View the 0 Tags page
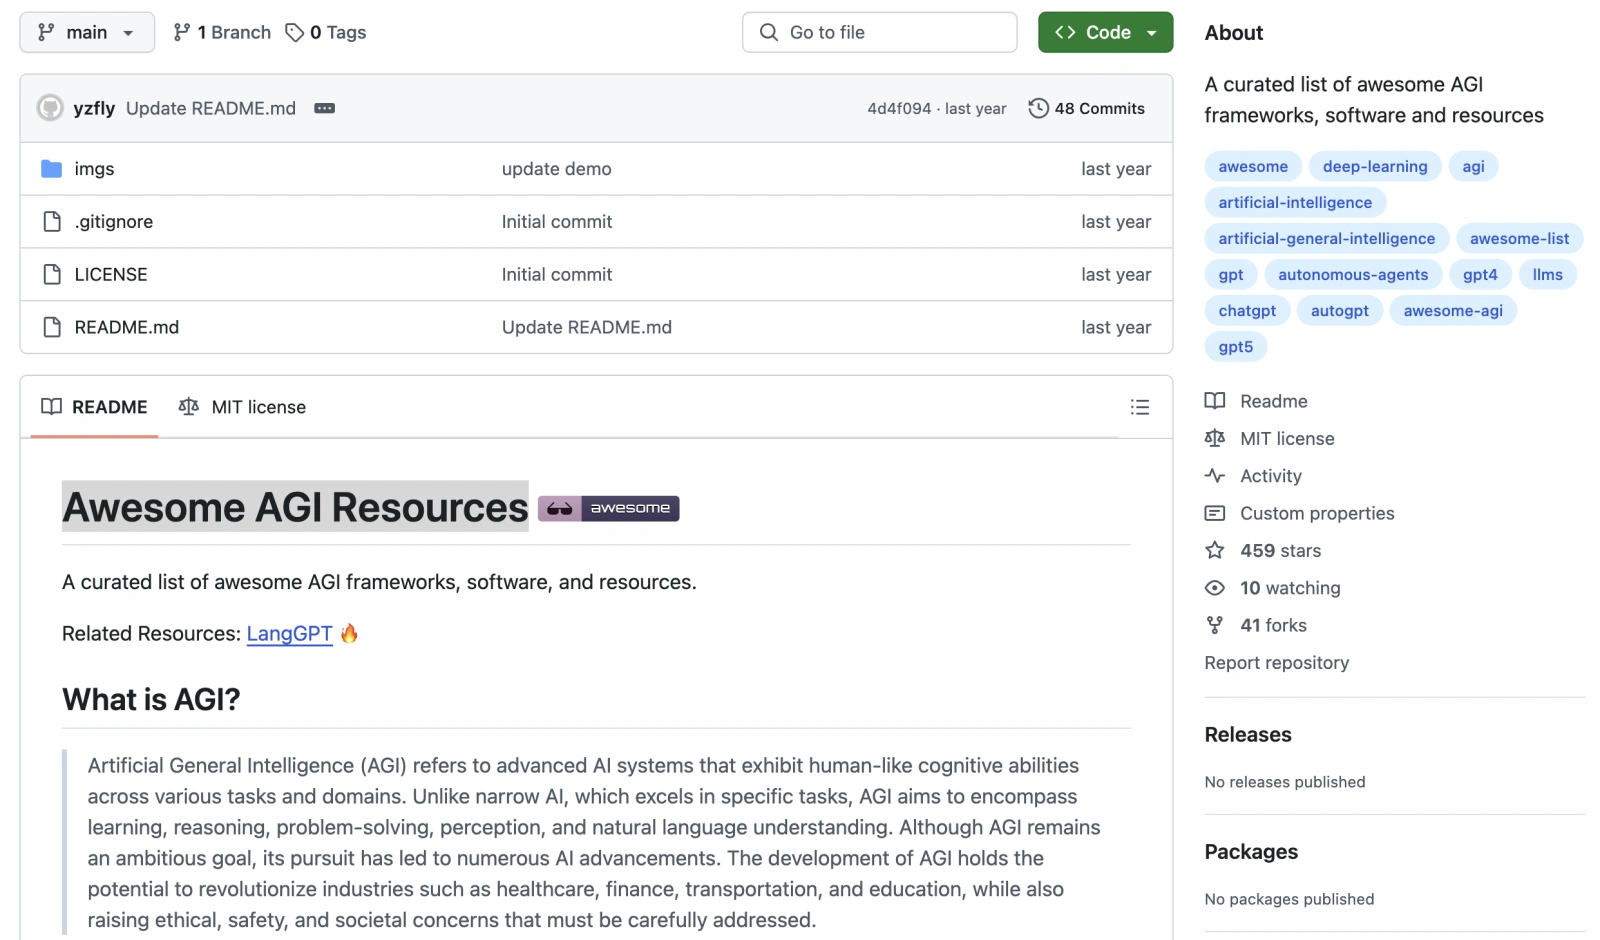 click(x=326, y=32)
